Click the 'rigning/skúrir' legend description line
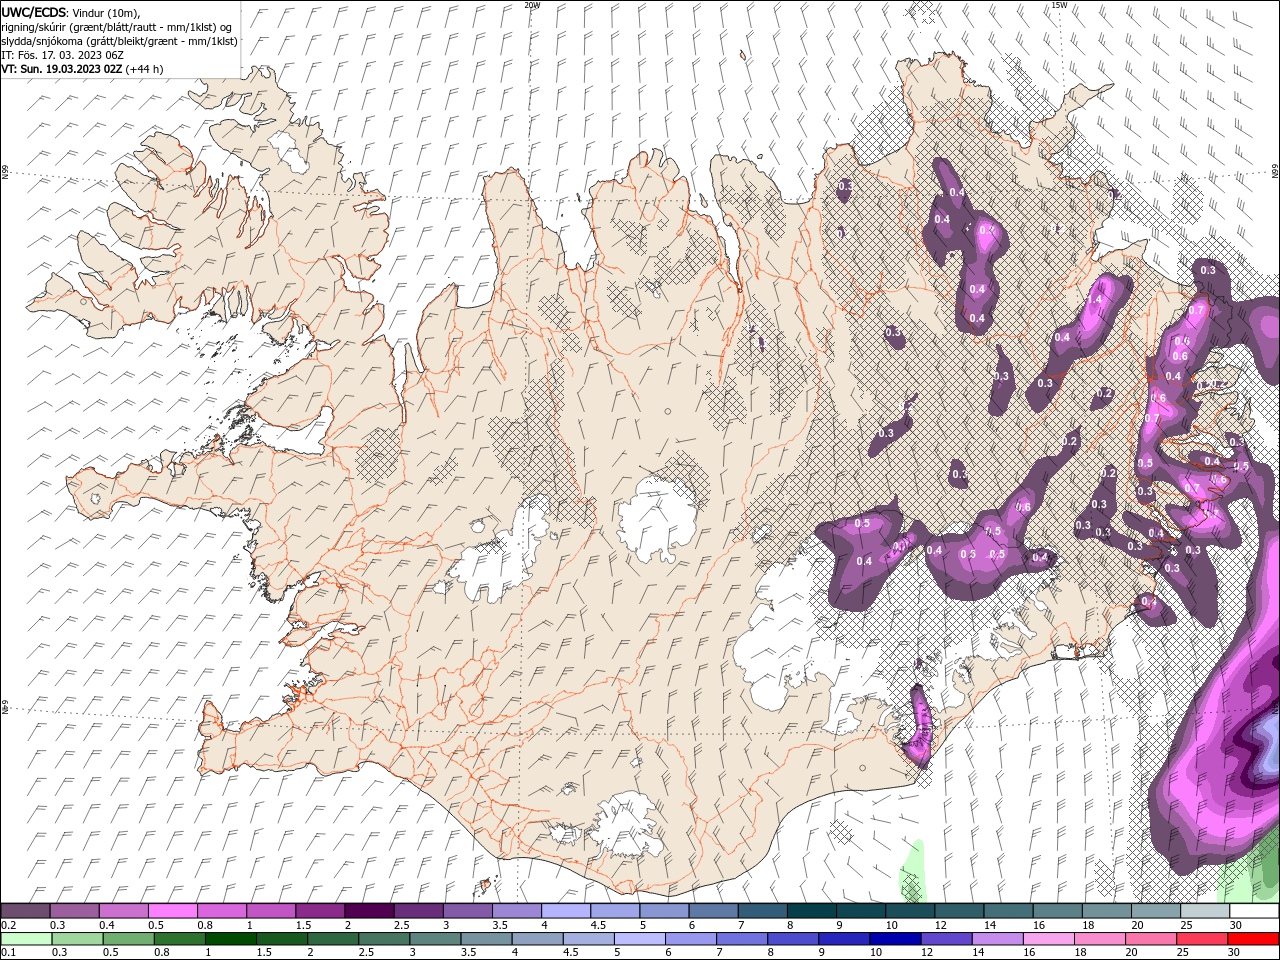The image size is (1280, 960). [x=118, y=26]
